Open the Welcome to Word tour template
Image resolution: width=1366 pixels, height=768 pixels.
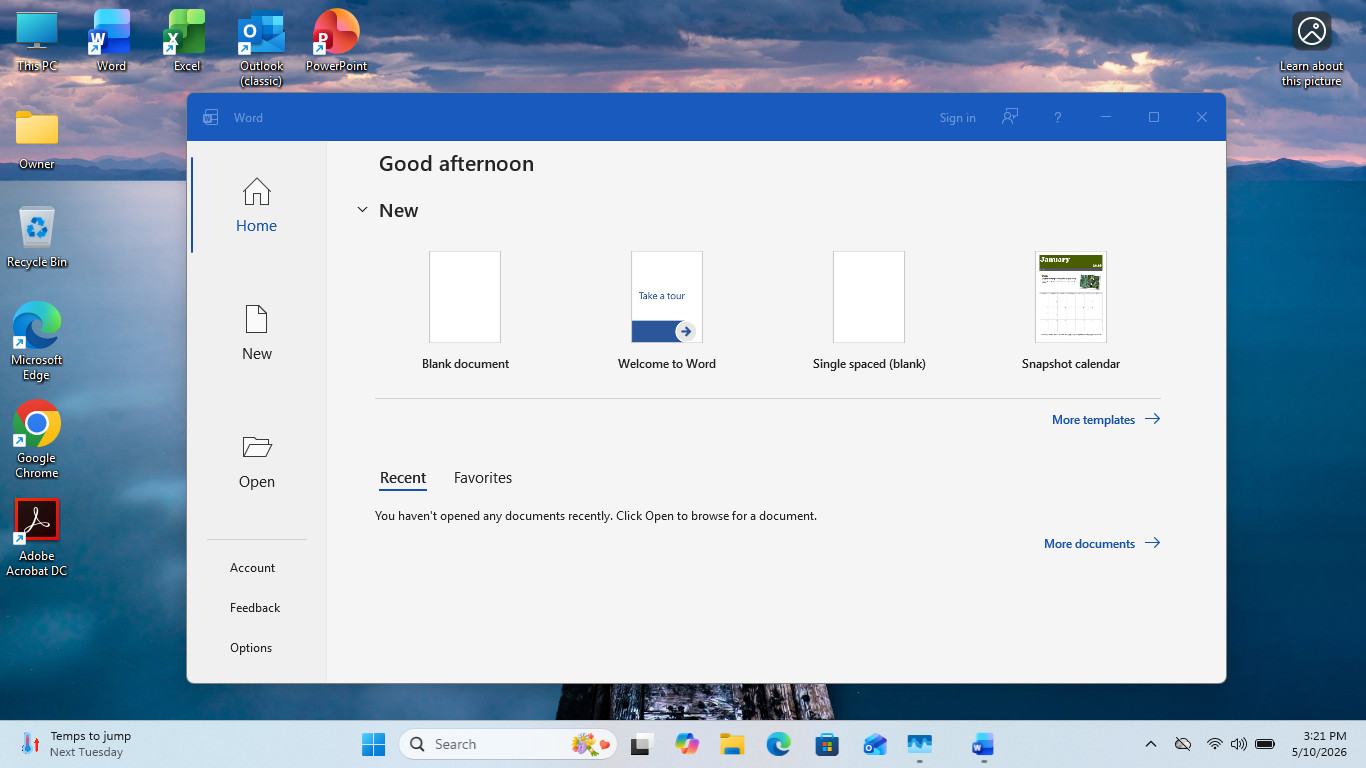pos(667,311)
